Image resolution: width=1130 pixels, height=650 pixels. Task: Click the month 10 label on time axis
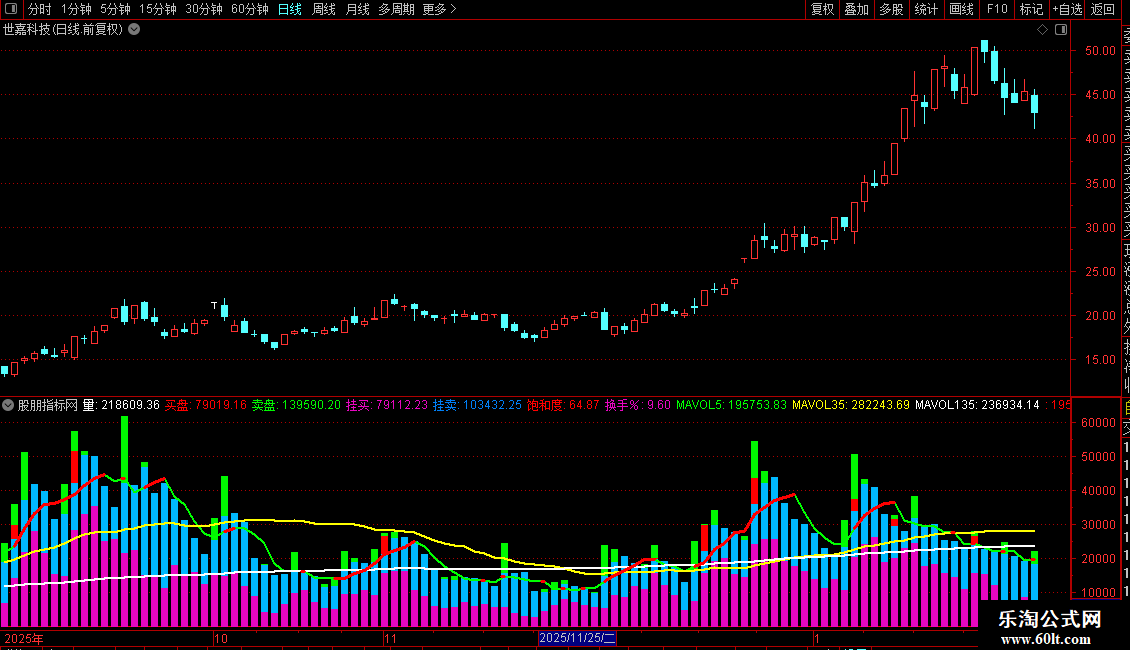tap(221, 638)
